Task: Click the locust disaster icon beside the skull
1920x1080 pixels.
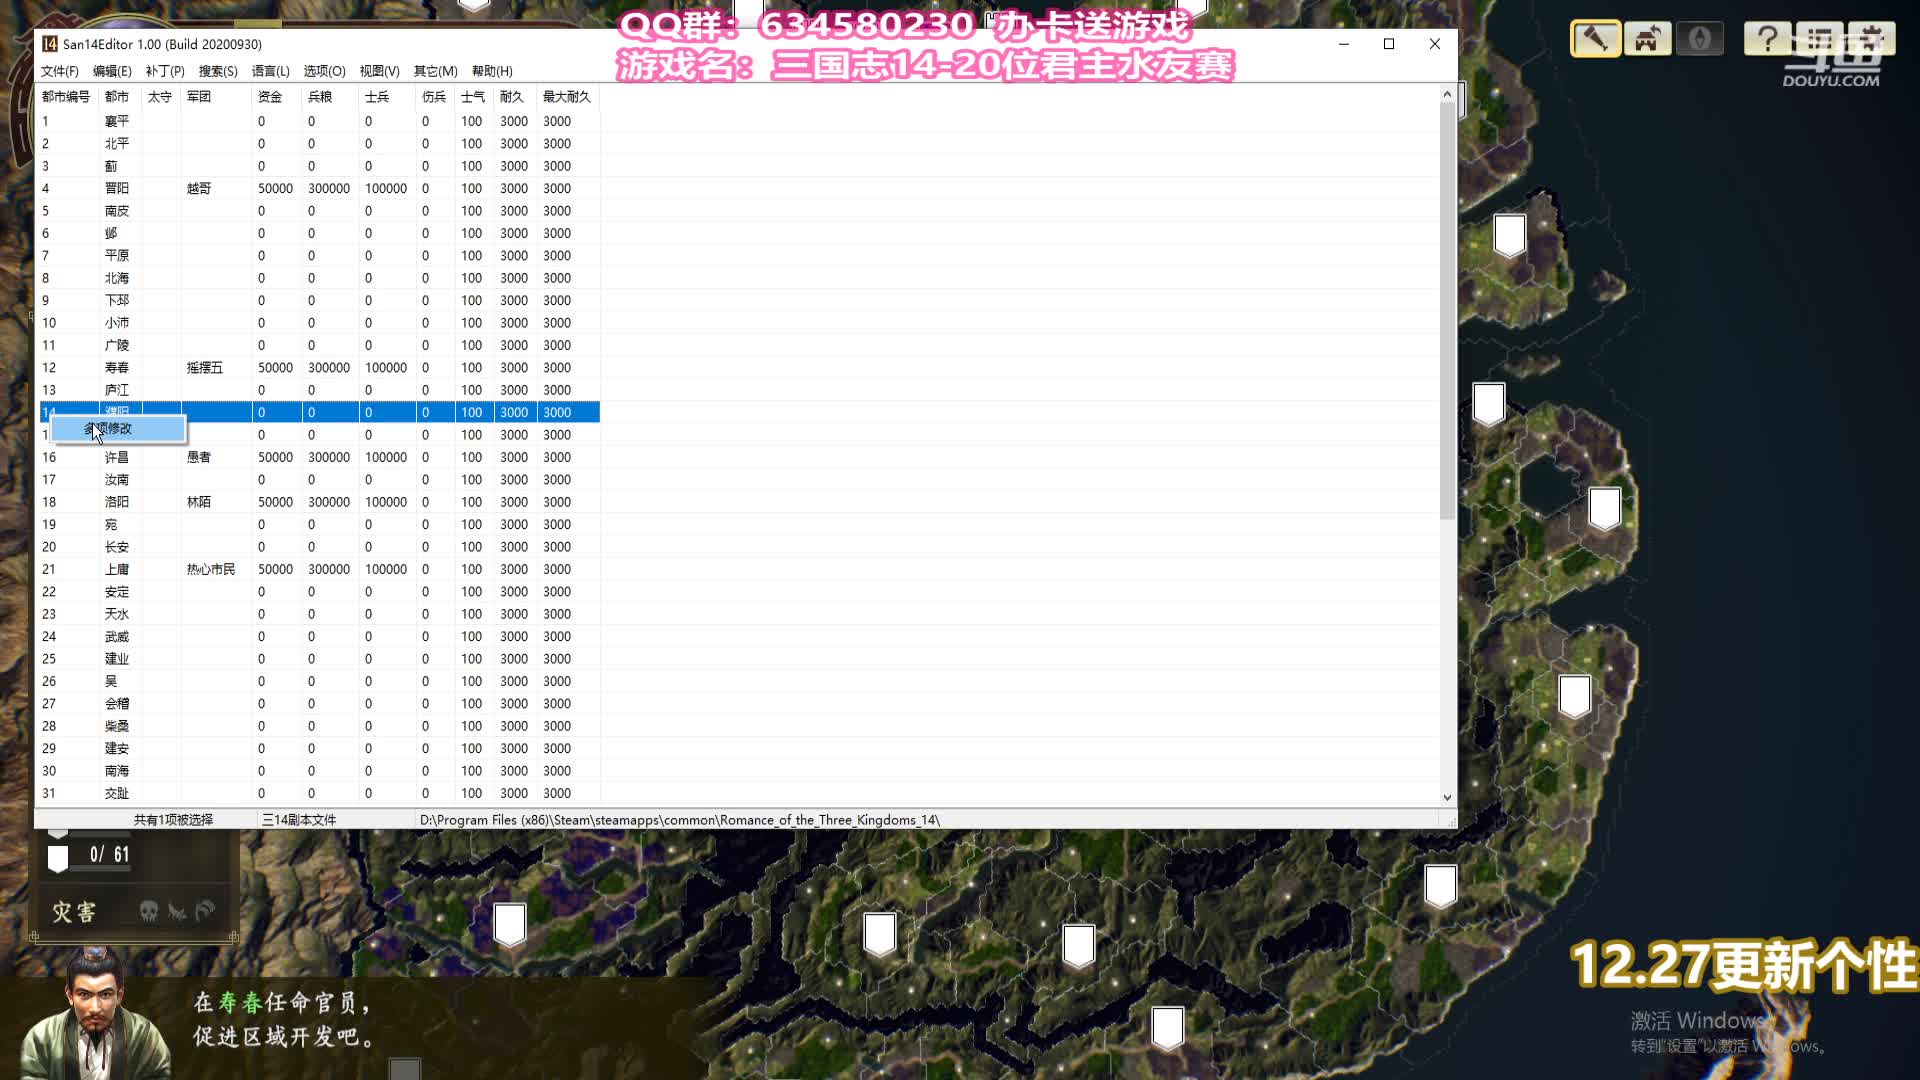Action: 177,911
